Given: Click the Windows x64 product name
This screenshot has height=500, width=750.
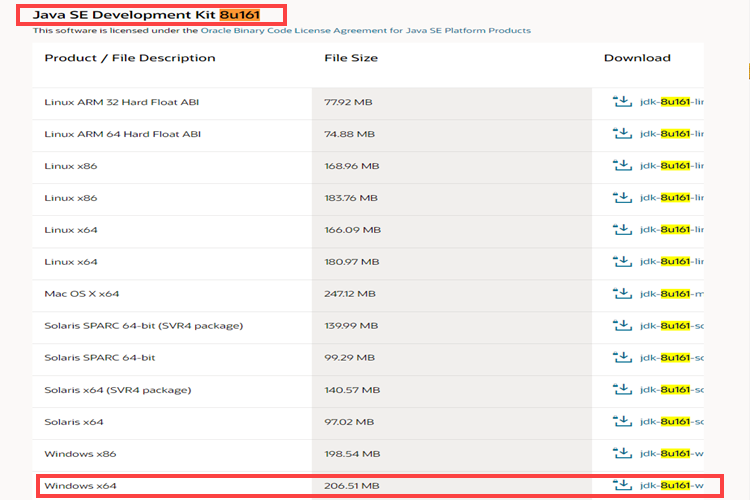Looking at the screenshot, I should 80,486.
